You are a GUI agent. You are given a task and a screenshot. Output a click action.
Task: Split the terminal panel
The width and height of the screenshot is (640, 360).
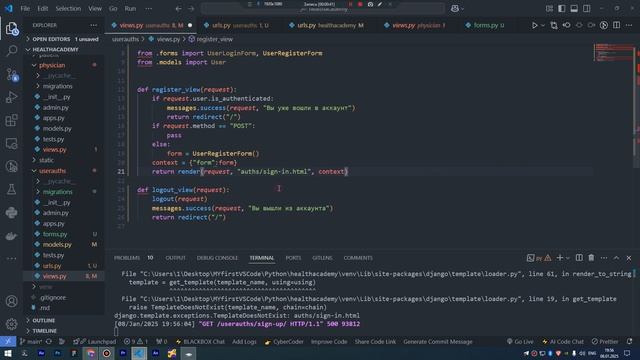tap(579, 258)
